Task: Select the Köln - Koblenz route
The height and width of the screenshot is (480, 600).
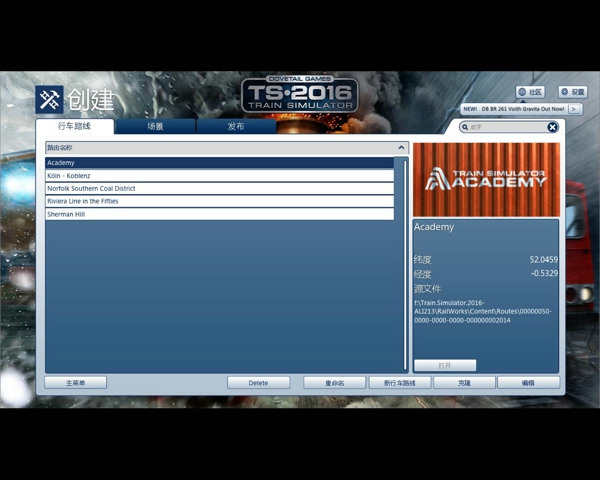Action: pyautogui.click(x=220, y=176)
